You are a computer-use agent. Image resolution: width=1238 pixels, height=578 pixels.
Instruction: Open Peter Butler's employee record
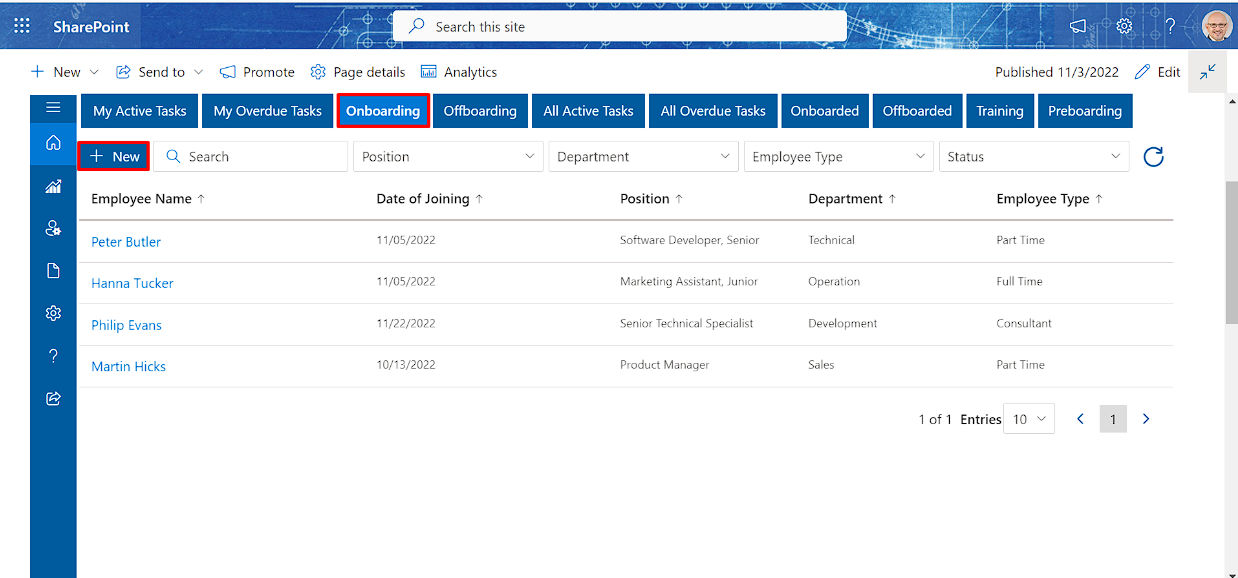(126, 242)
